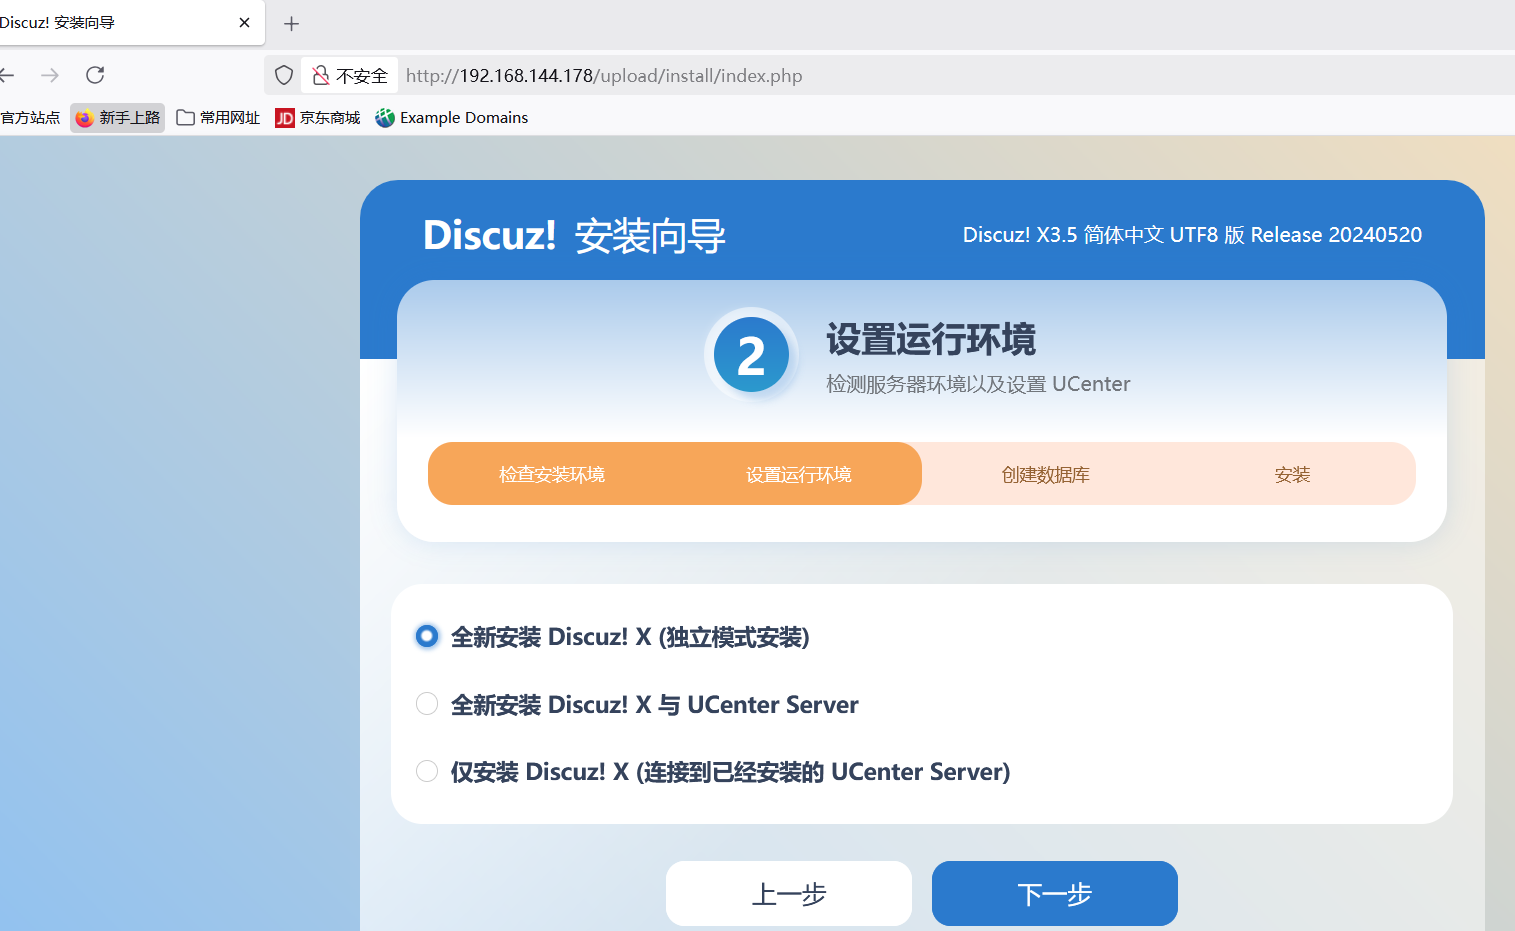Click the Discuz! 安装向导 header title
This screenshot has height=931, width=1515.
(x=574, y=236)
